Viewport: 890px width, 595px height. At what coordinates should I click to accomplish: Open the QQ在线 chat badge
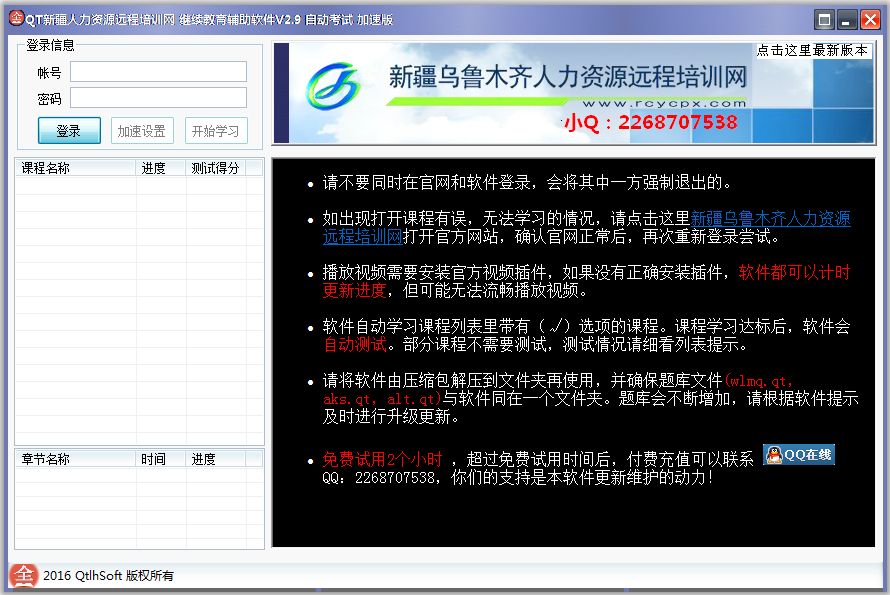[798, 455]
